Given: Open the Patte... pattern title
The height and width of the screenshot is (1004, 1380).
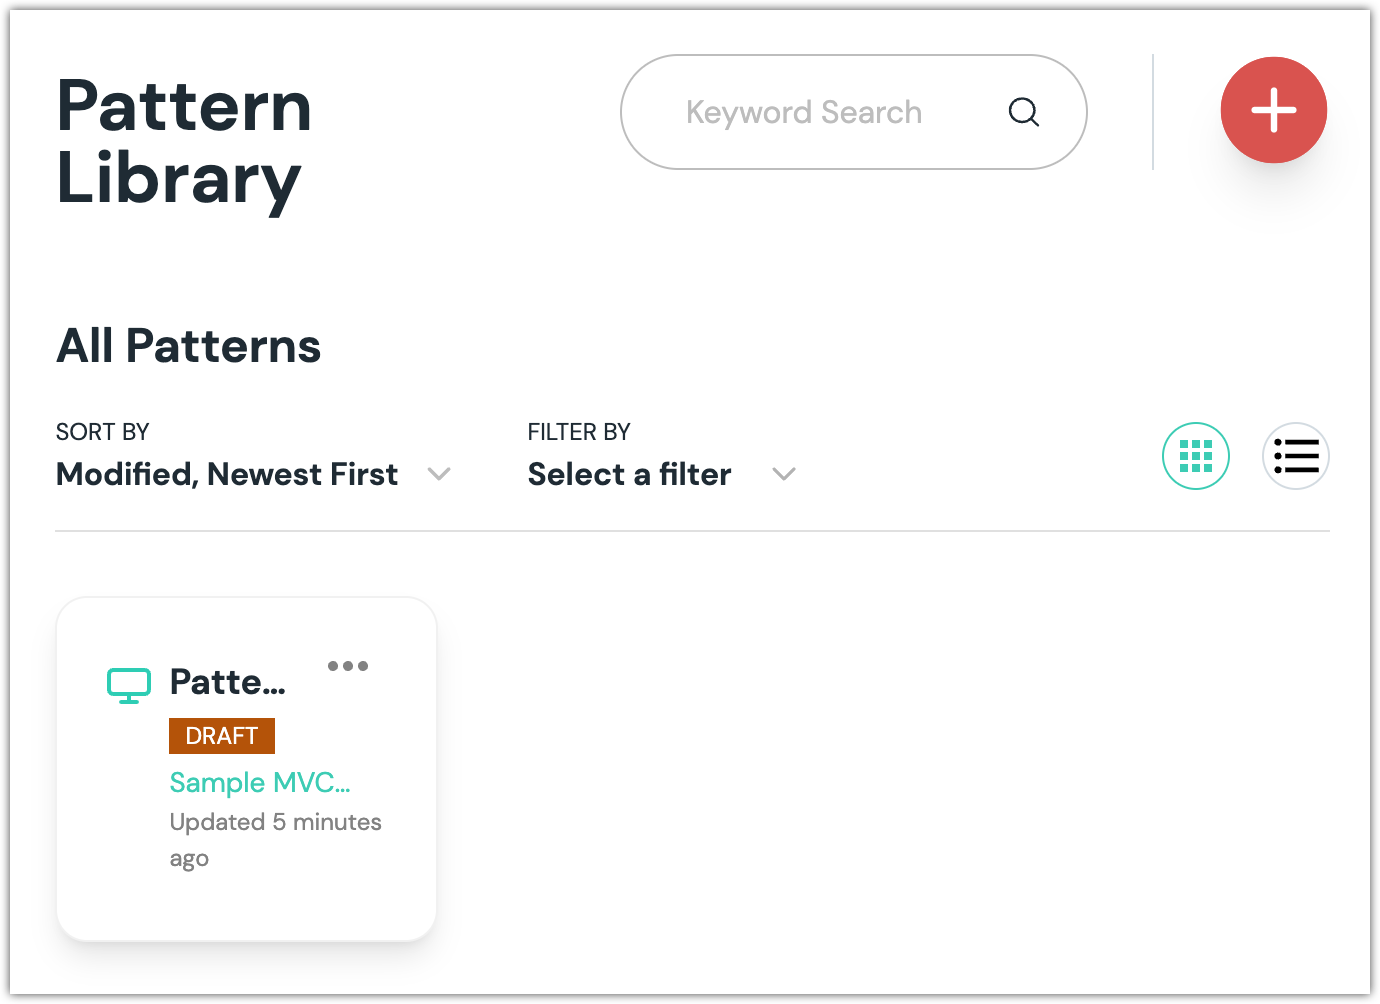Looking at the screenshot, I should [x=228, y=682].
